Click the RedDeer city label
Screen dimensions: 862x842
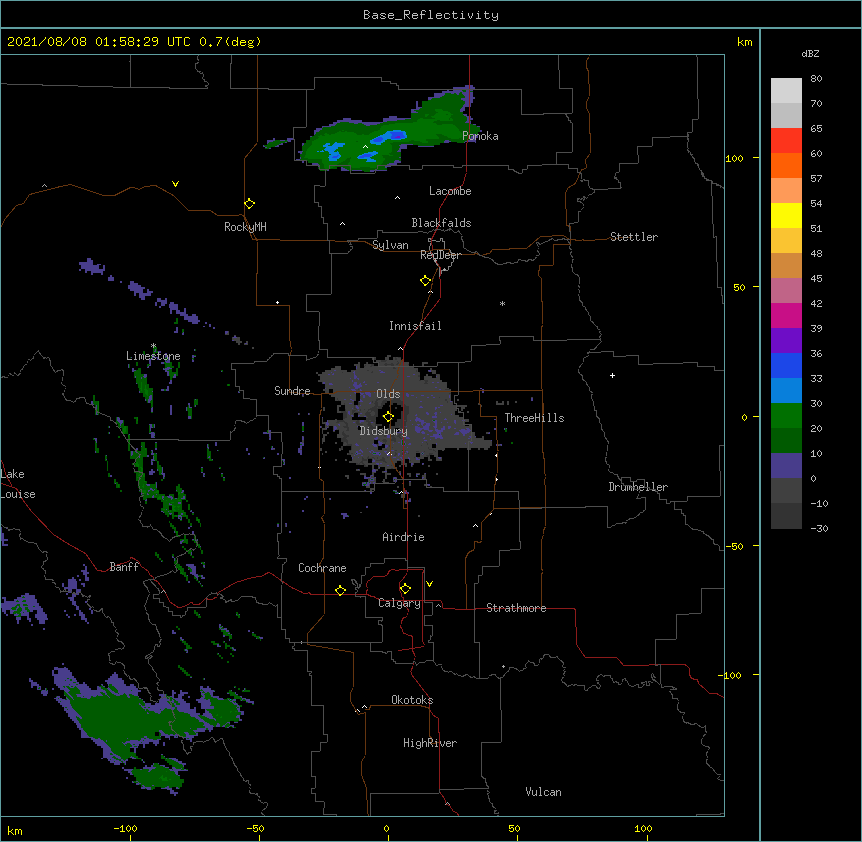[440, 255]
